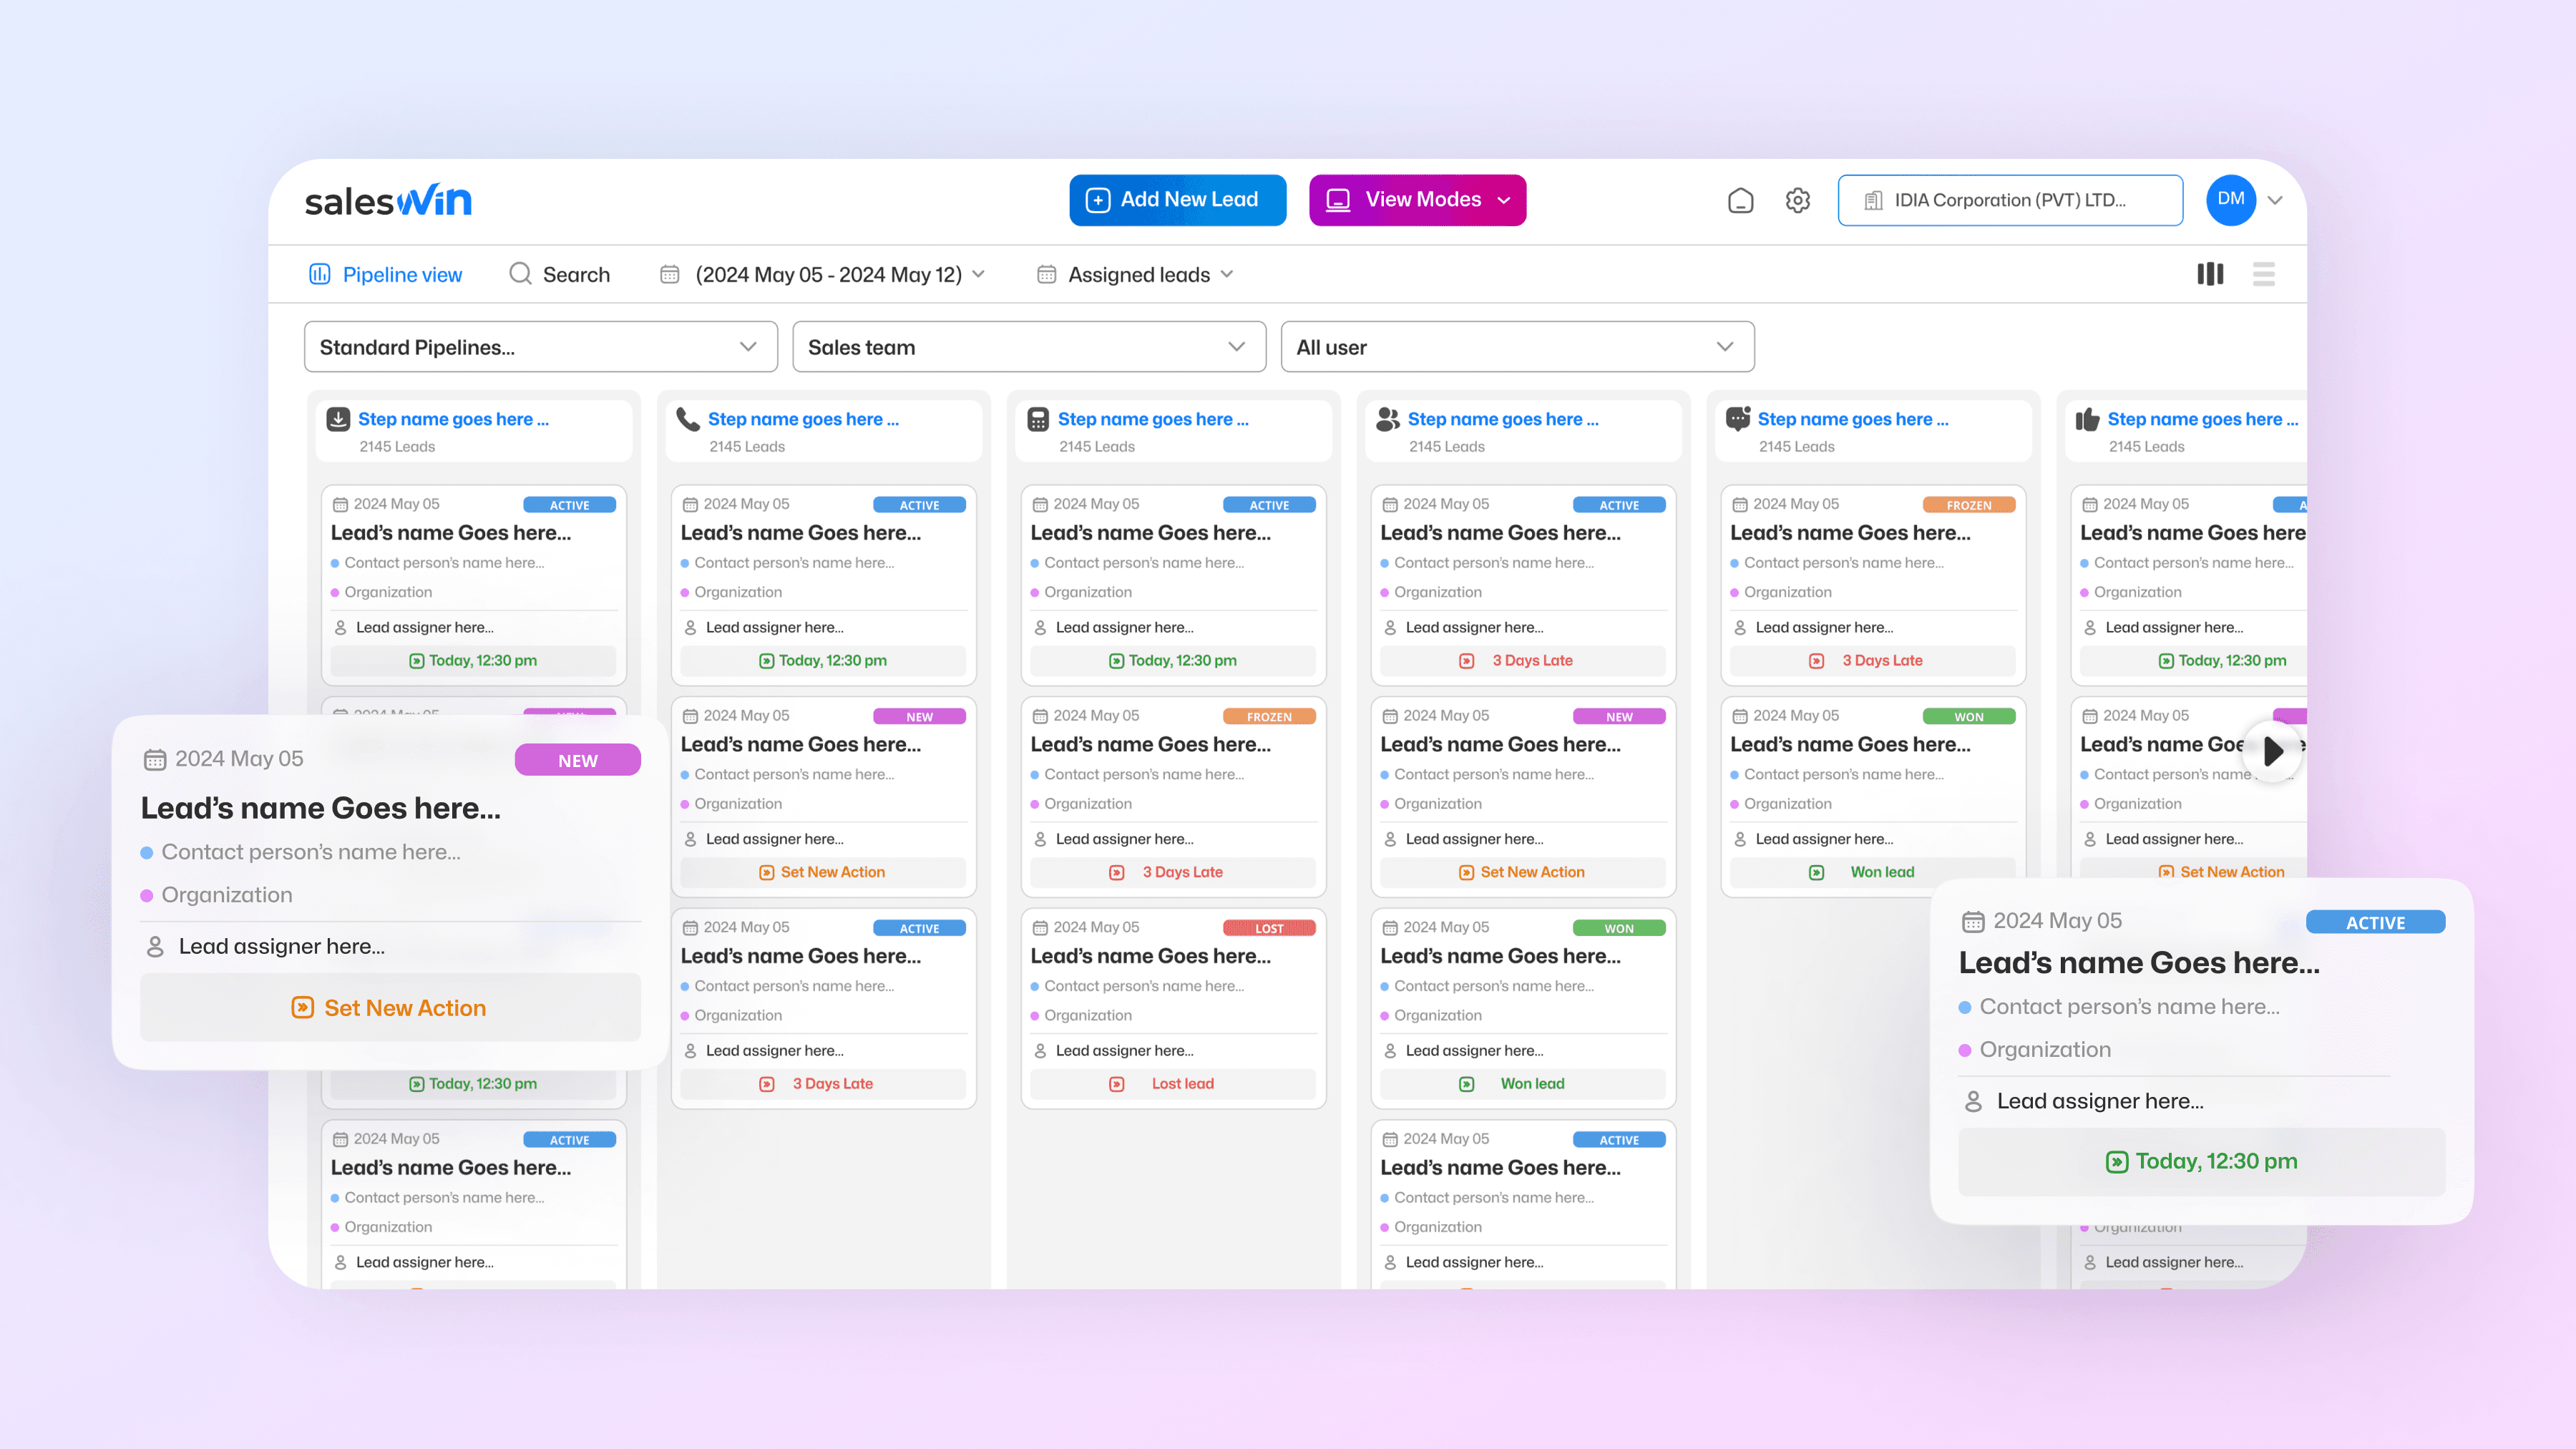Click the play arrow on the lead card
Image resolution: width=2576 pixels, height=1449 pixels.
2272,751
